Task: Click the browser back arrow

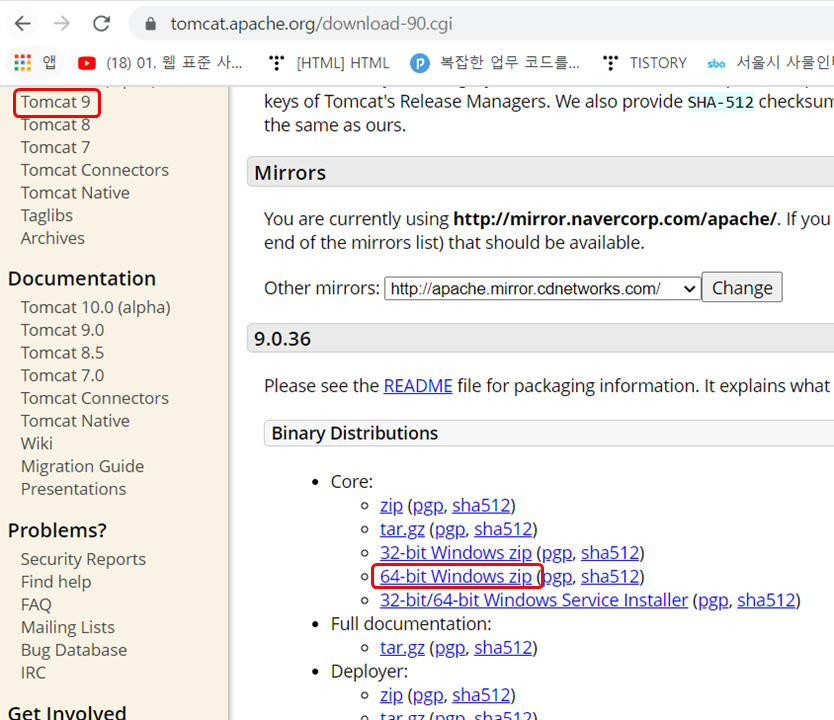Action: pos(23,23)
